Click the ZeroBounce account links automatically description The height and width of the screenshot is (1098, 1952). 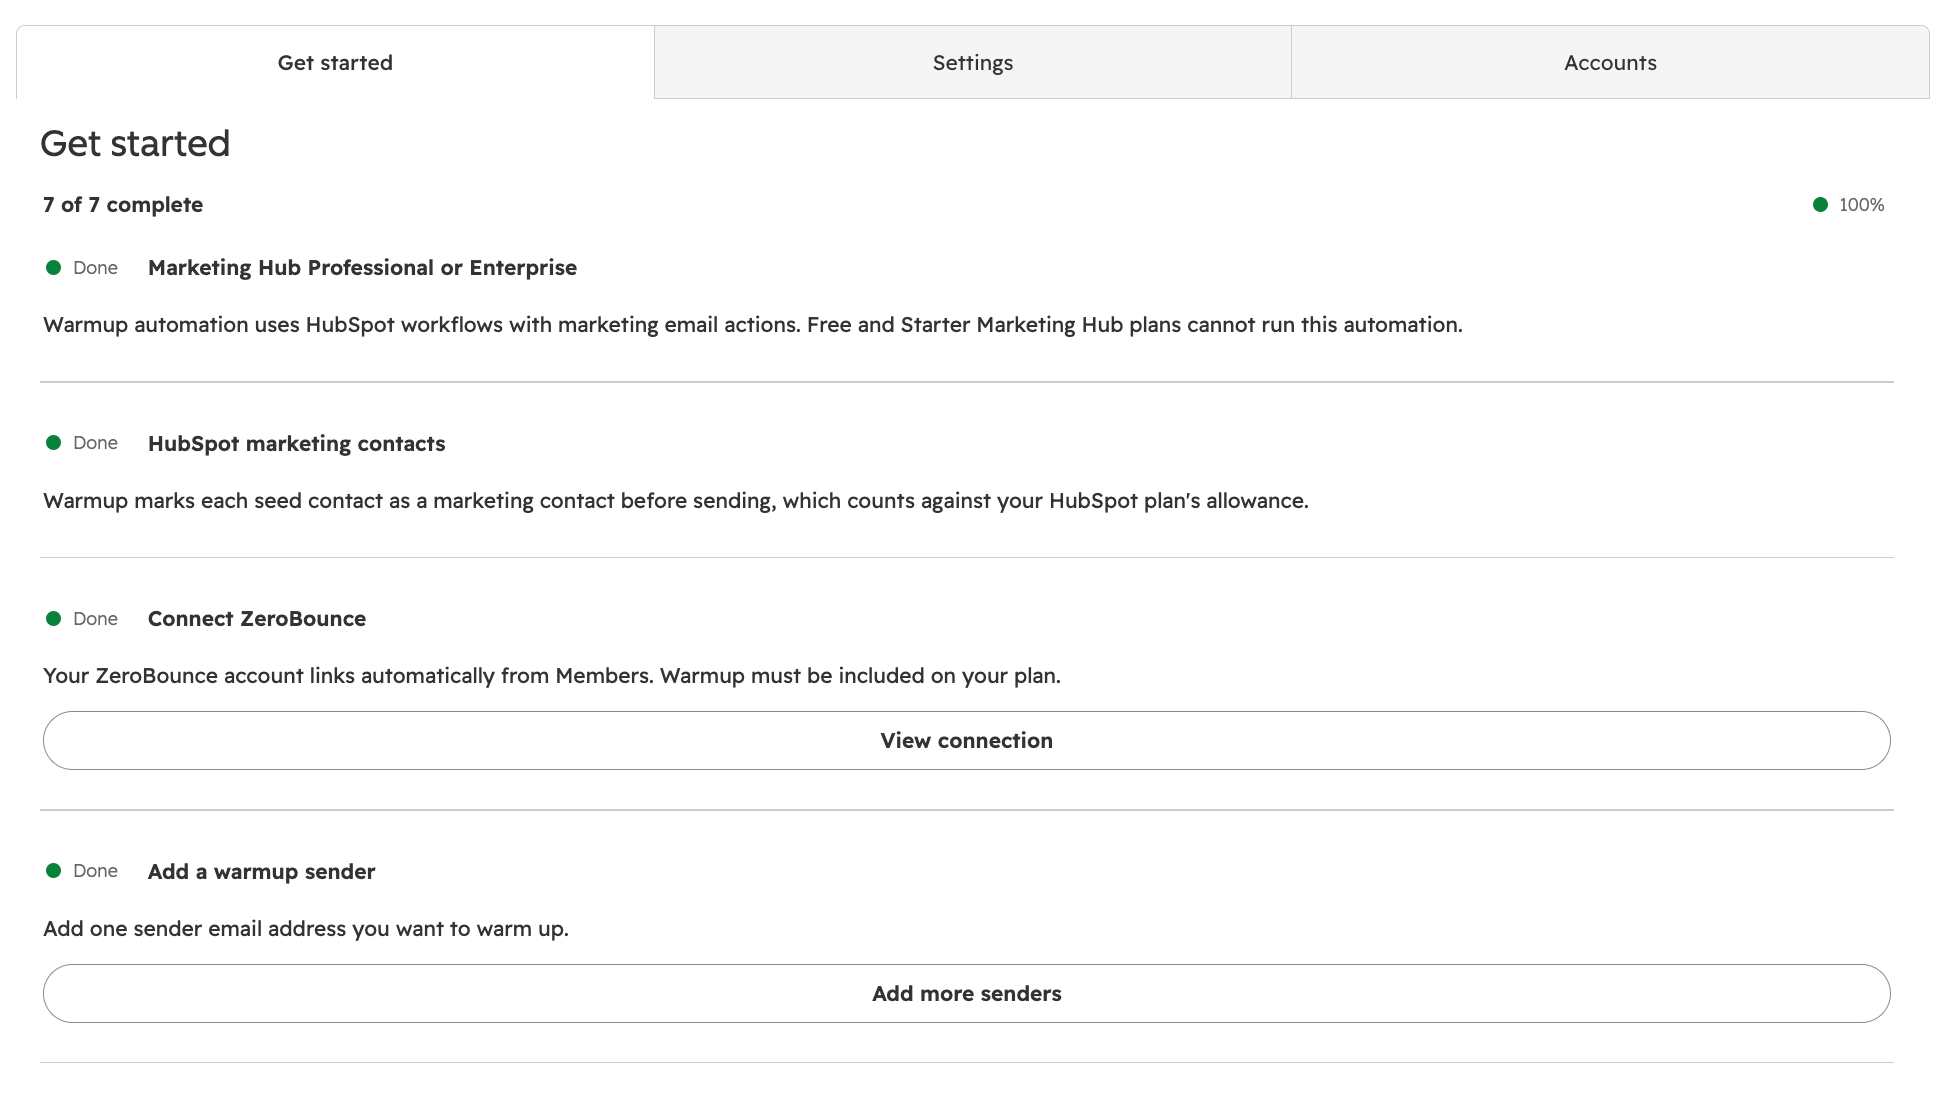pos(552,676)
